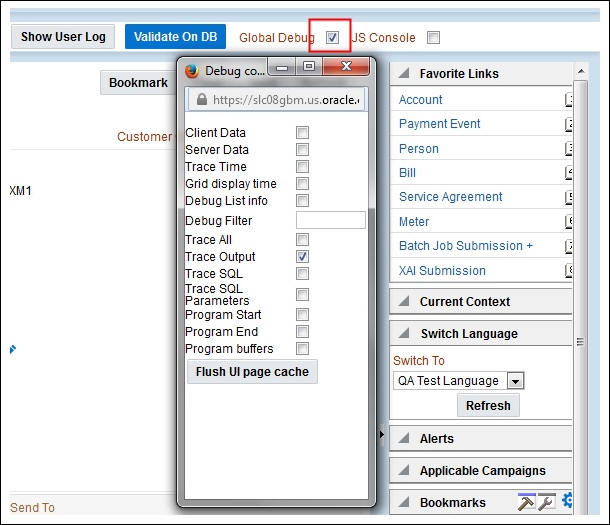Screen dimensions: 610x525
Task: Check Trace SQL Parameters checkbox
Action: pos(302,295)
